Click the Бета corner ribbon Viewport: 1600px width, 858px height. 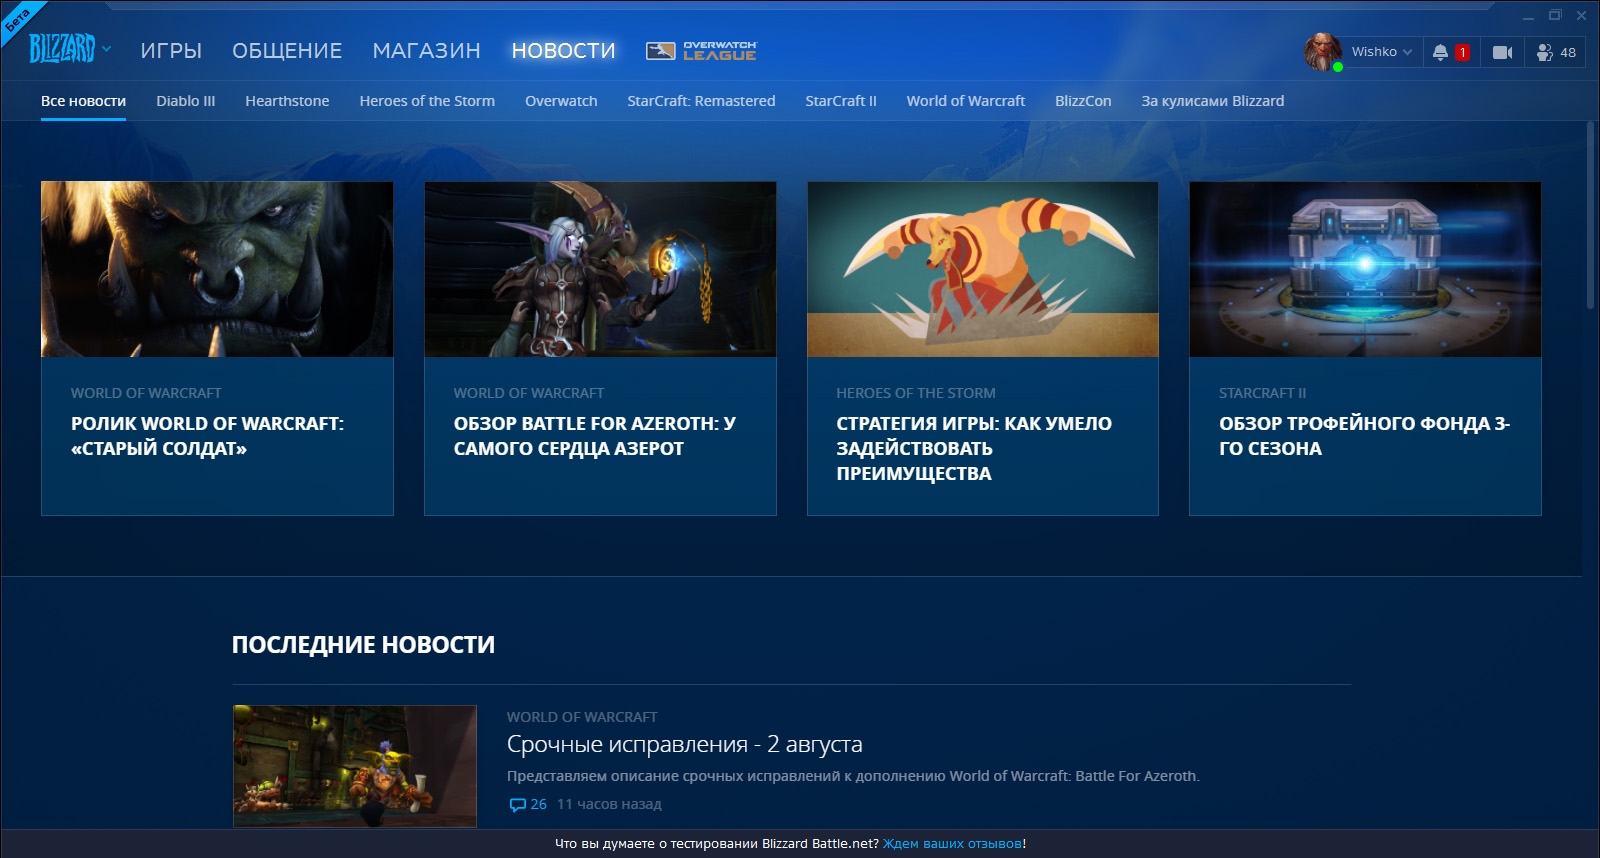pyautogui.click(x=18, y=18)
